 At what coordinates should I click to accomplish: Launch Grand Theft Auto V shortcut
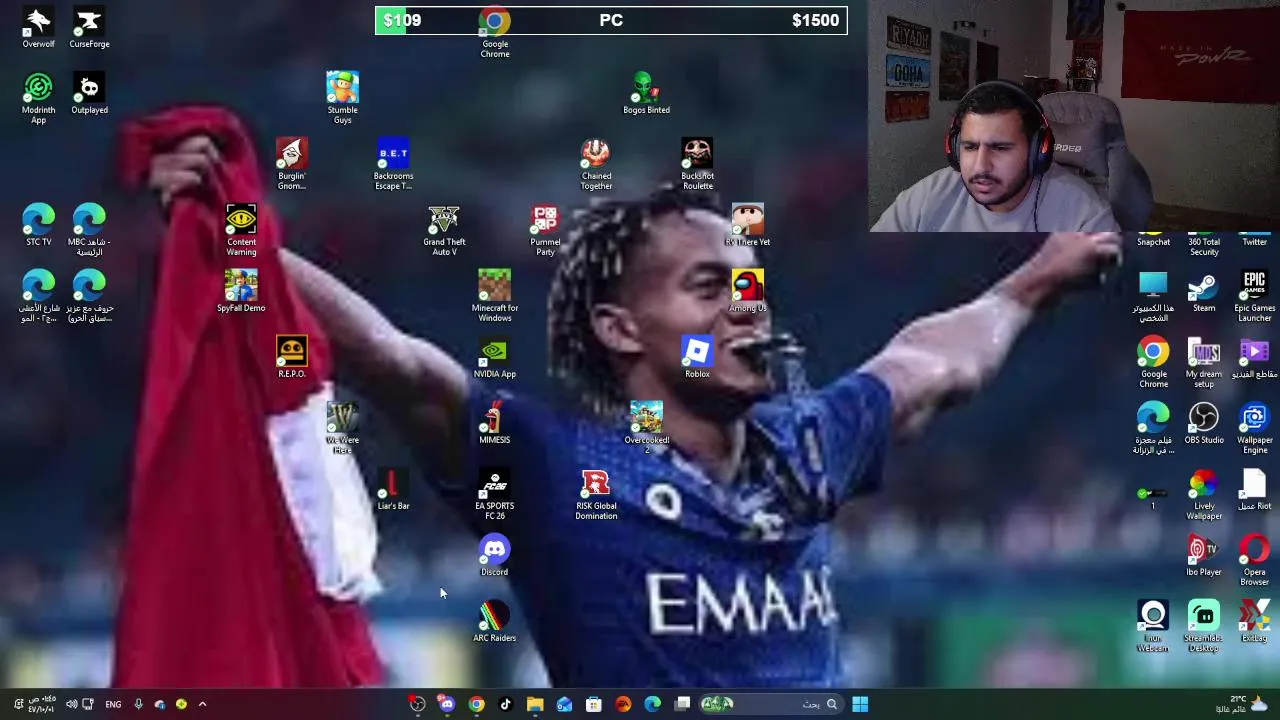(x=444, y=231)
